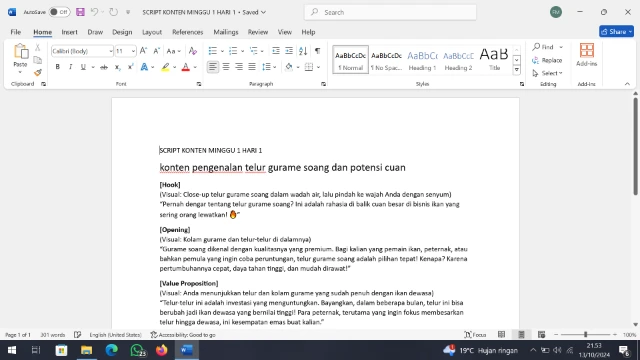
Task: Decrease paragraph indent
Action: pos(276,51)
